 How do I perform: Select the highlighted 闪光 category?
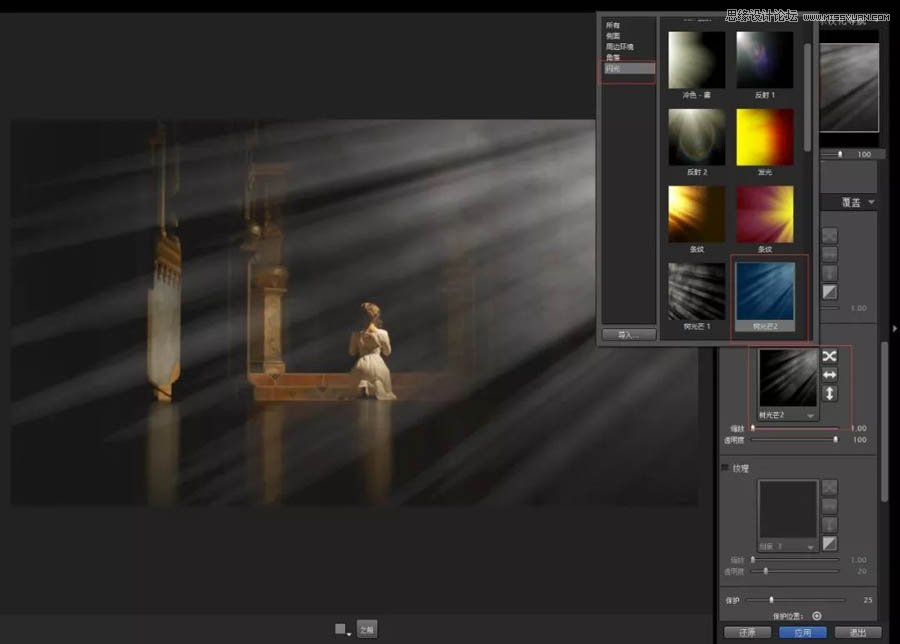pyautogui.click(x=629, y=69)
